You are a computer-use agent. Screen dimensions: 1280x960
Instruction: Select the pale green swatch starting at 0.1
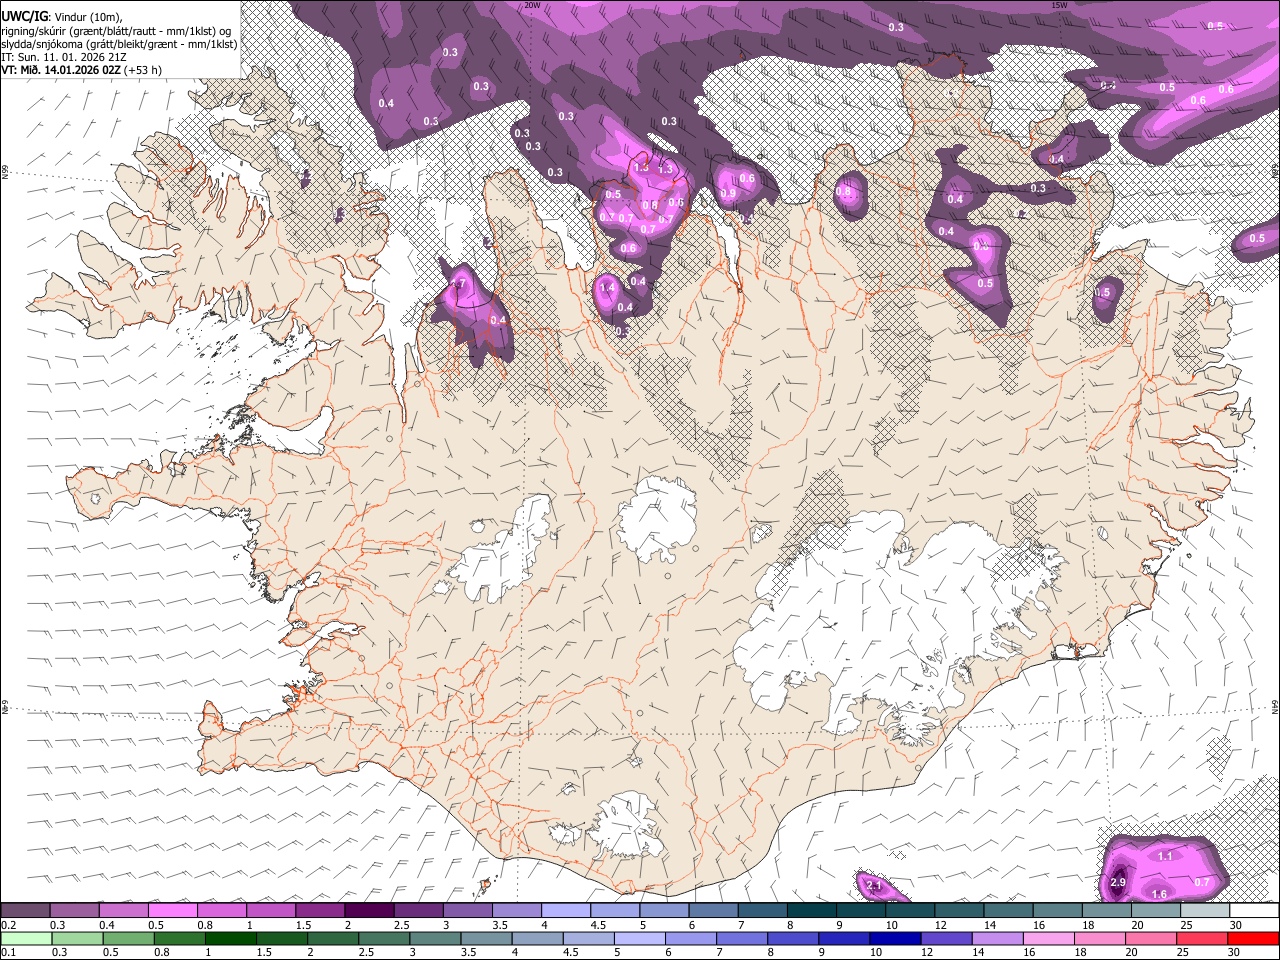pyautogui.click(x=26, y=938)
